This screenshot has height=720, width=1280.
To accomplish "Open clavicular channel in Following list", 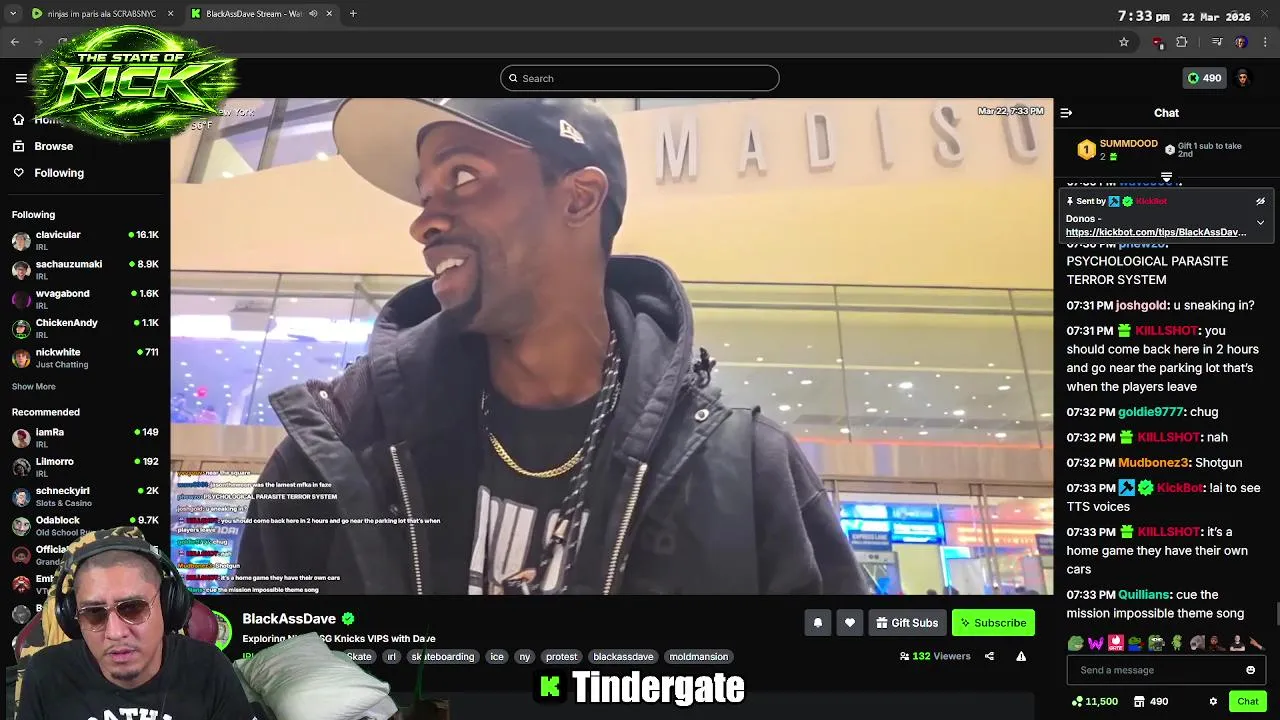I will point(85,240).
